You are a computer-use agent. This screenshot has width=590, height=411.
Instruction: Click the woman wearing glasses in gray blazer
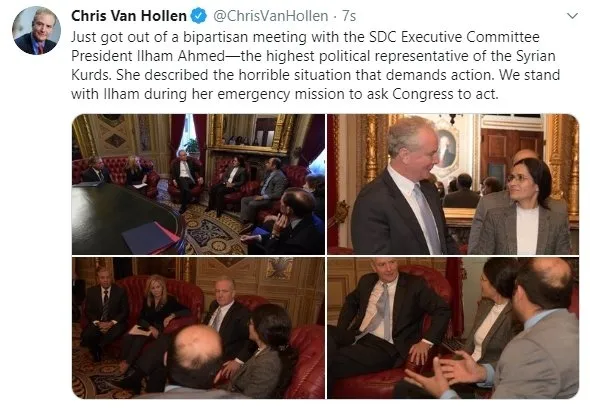tap(523, 207)
